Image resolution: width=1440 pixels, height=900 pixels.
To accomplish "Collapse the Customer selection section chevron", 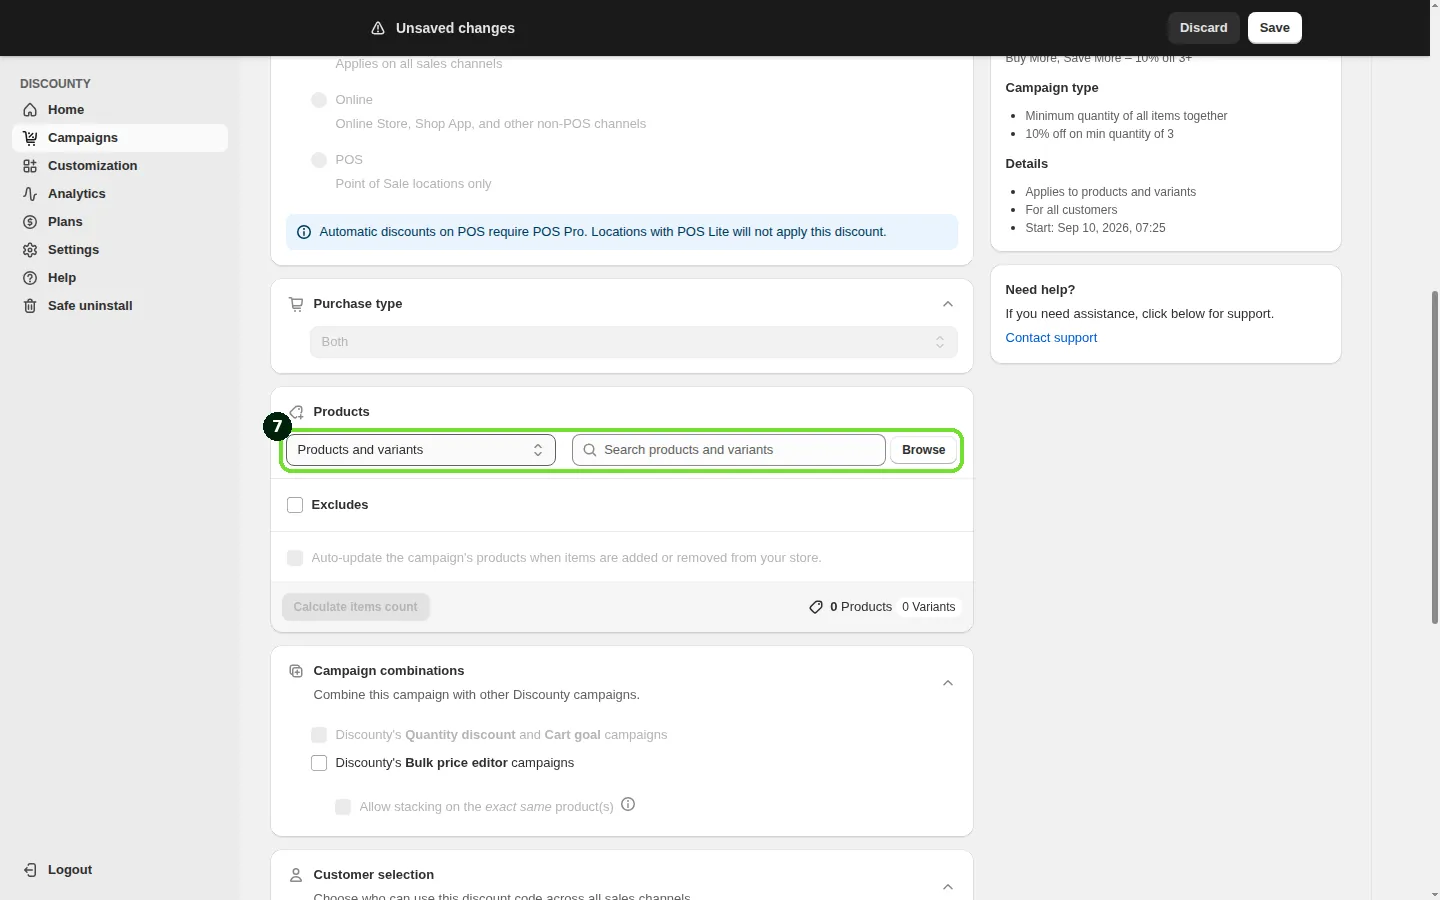I will point(948,887).
